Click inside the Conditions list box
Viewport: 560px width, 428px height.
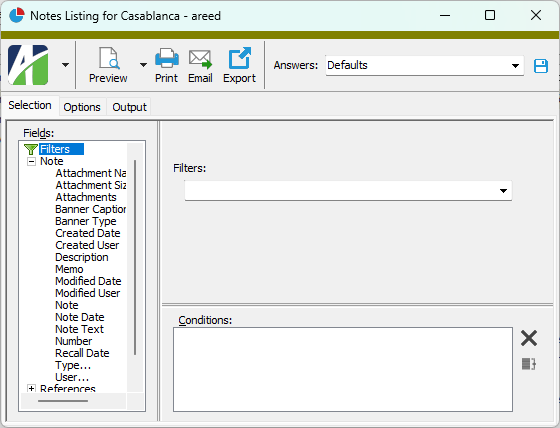(343, 369)
